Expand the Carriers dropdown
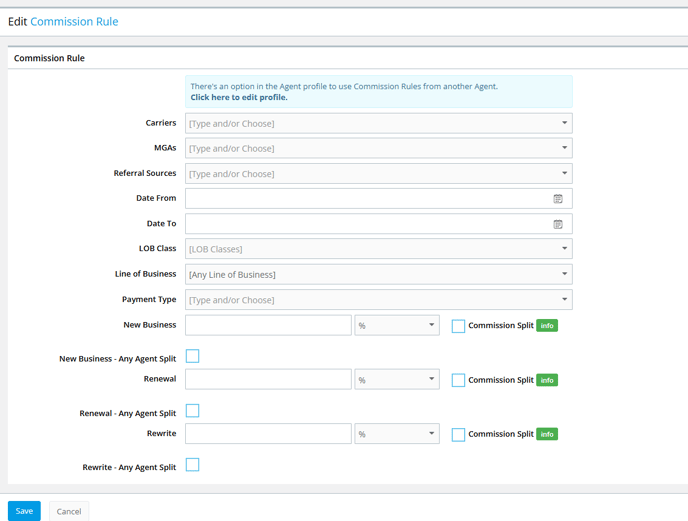This screenshot has width=688, height=521. click(x=379, y=123)
